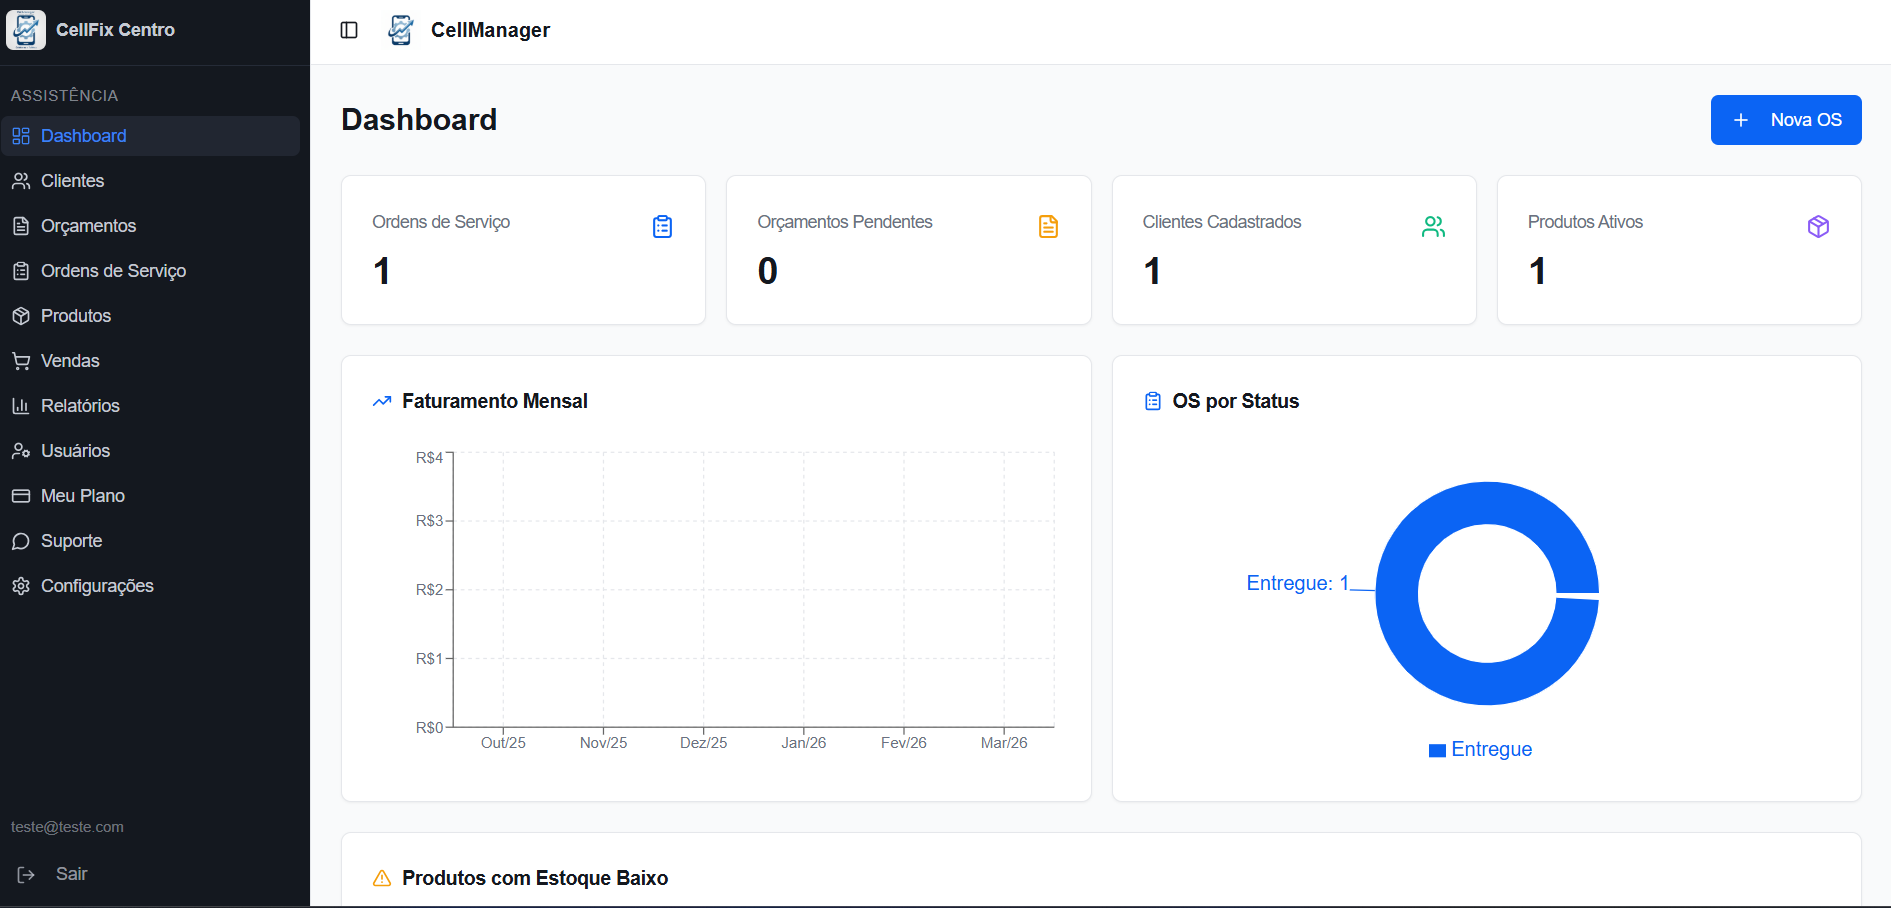1891x908 pixels.
Task: Click the CellFix Centro logo icon
Action: point(26,30)
